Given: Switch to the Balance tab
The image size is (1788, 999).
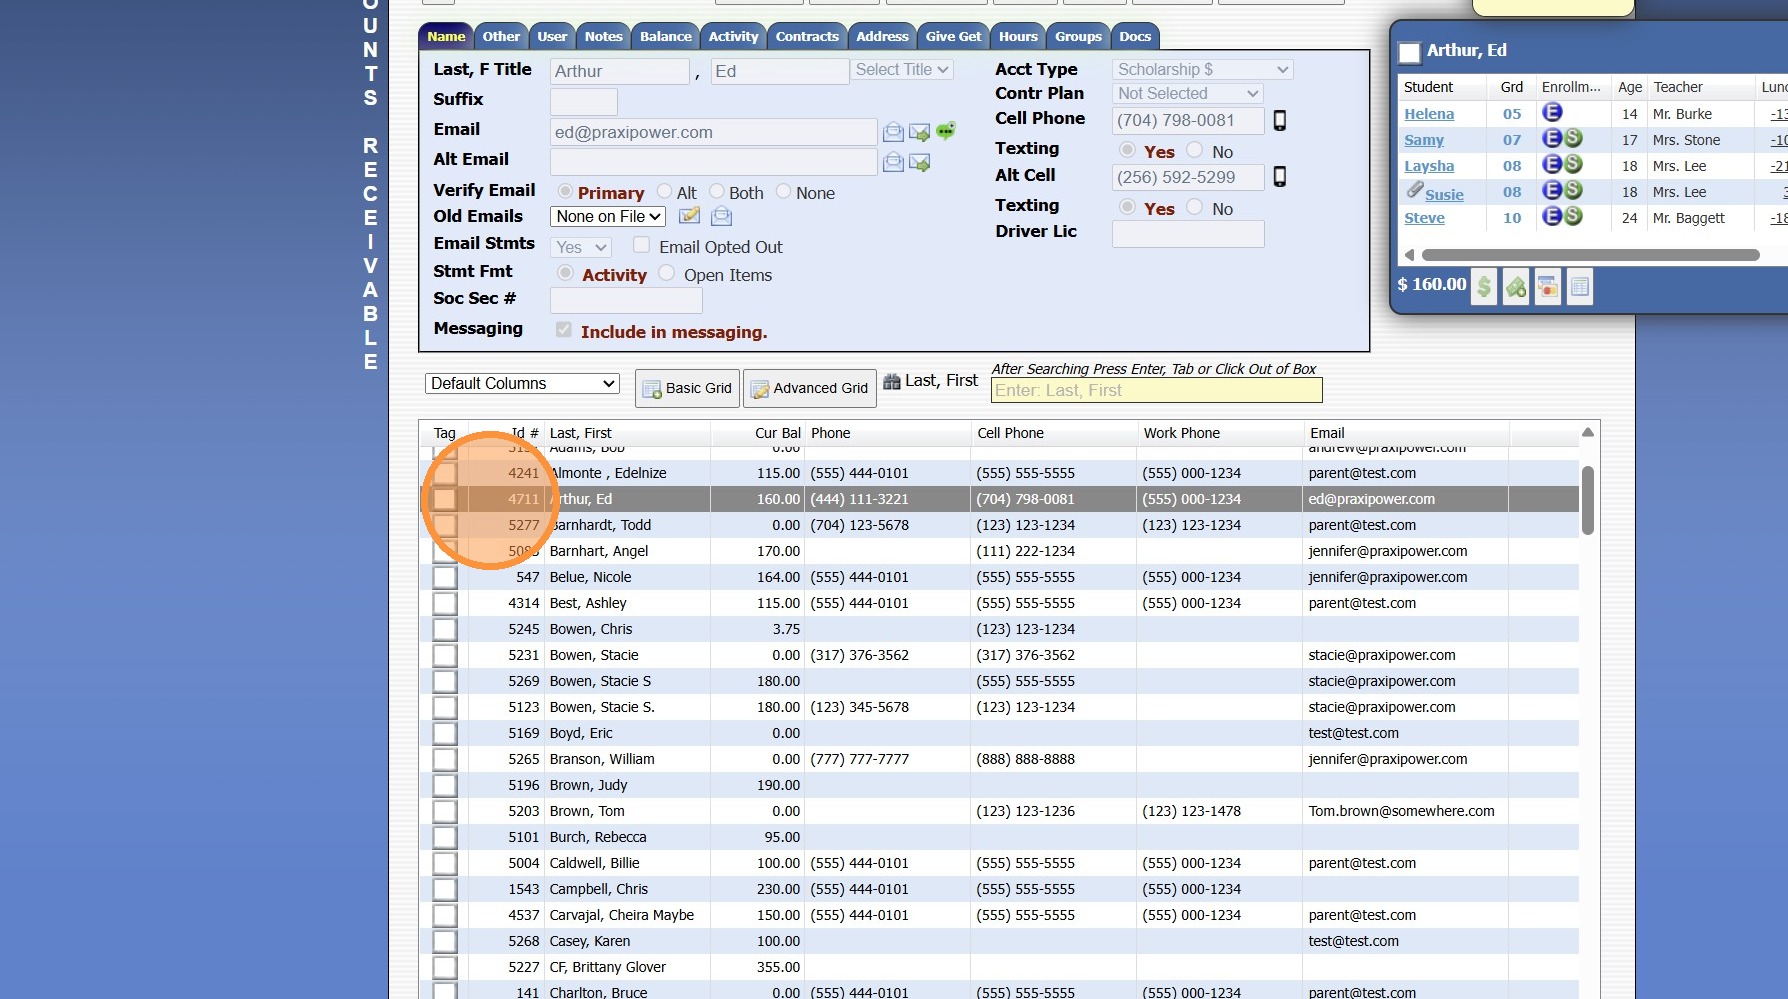Looking at the screenshot, I should [x=665, y=37].
